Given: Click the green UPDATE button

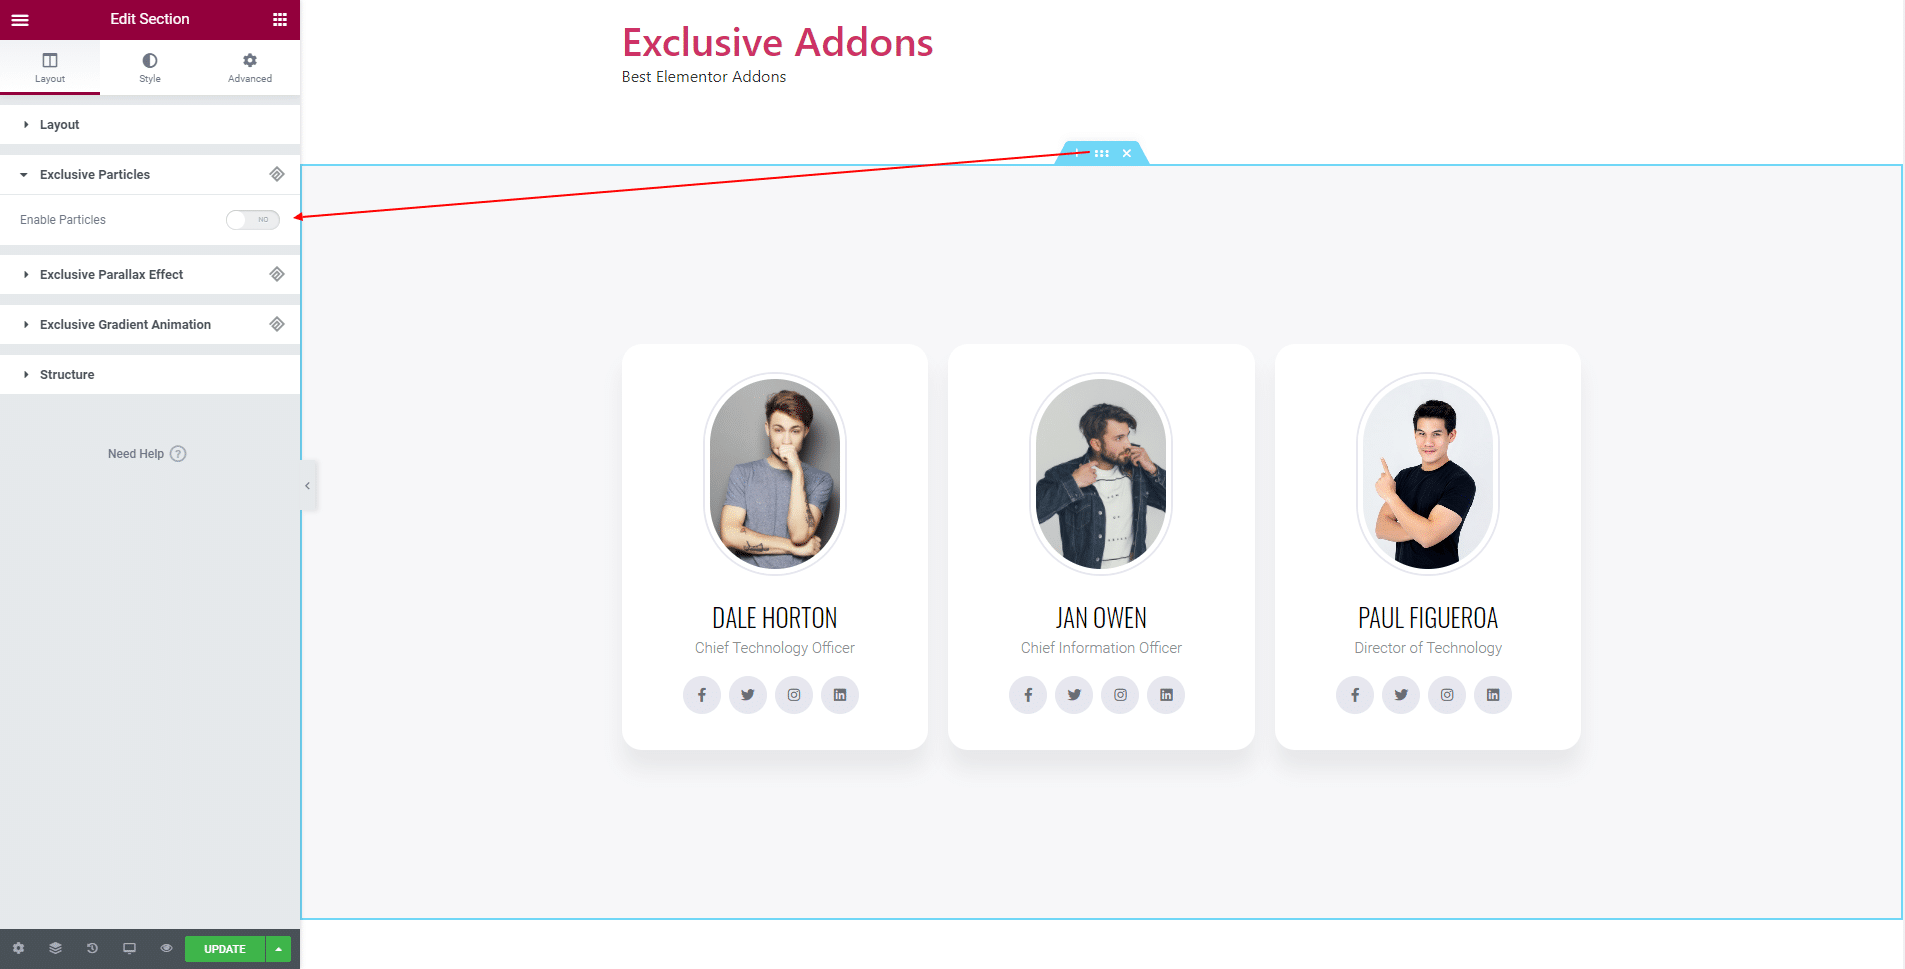Looking at the screenshot, I should coord(225,949).
